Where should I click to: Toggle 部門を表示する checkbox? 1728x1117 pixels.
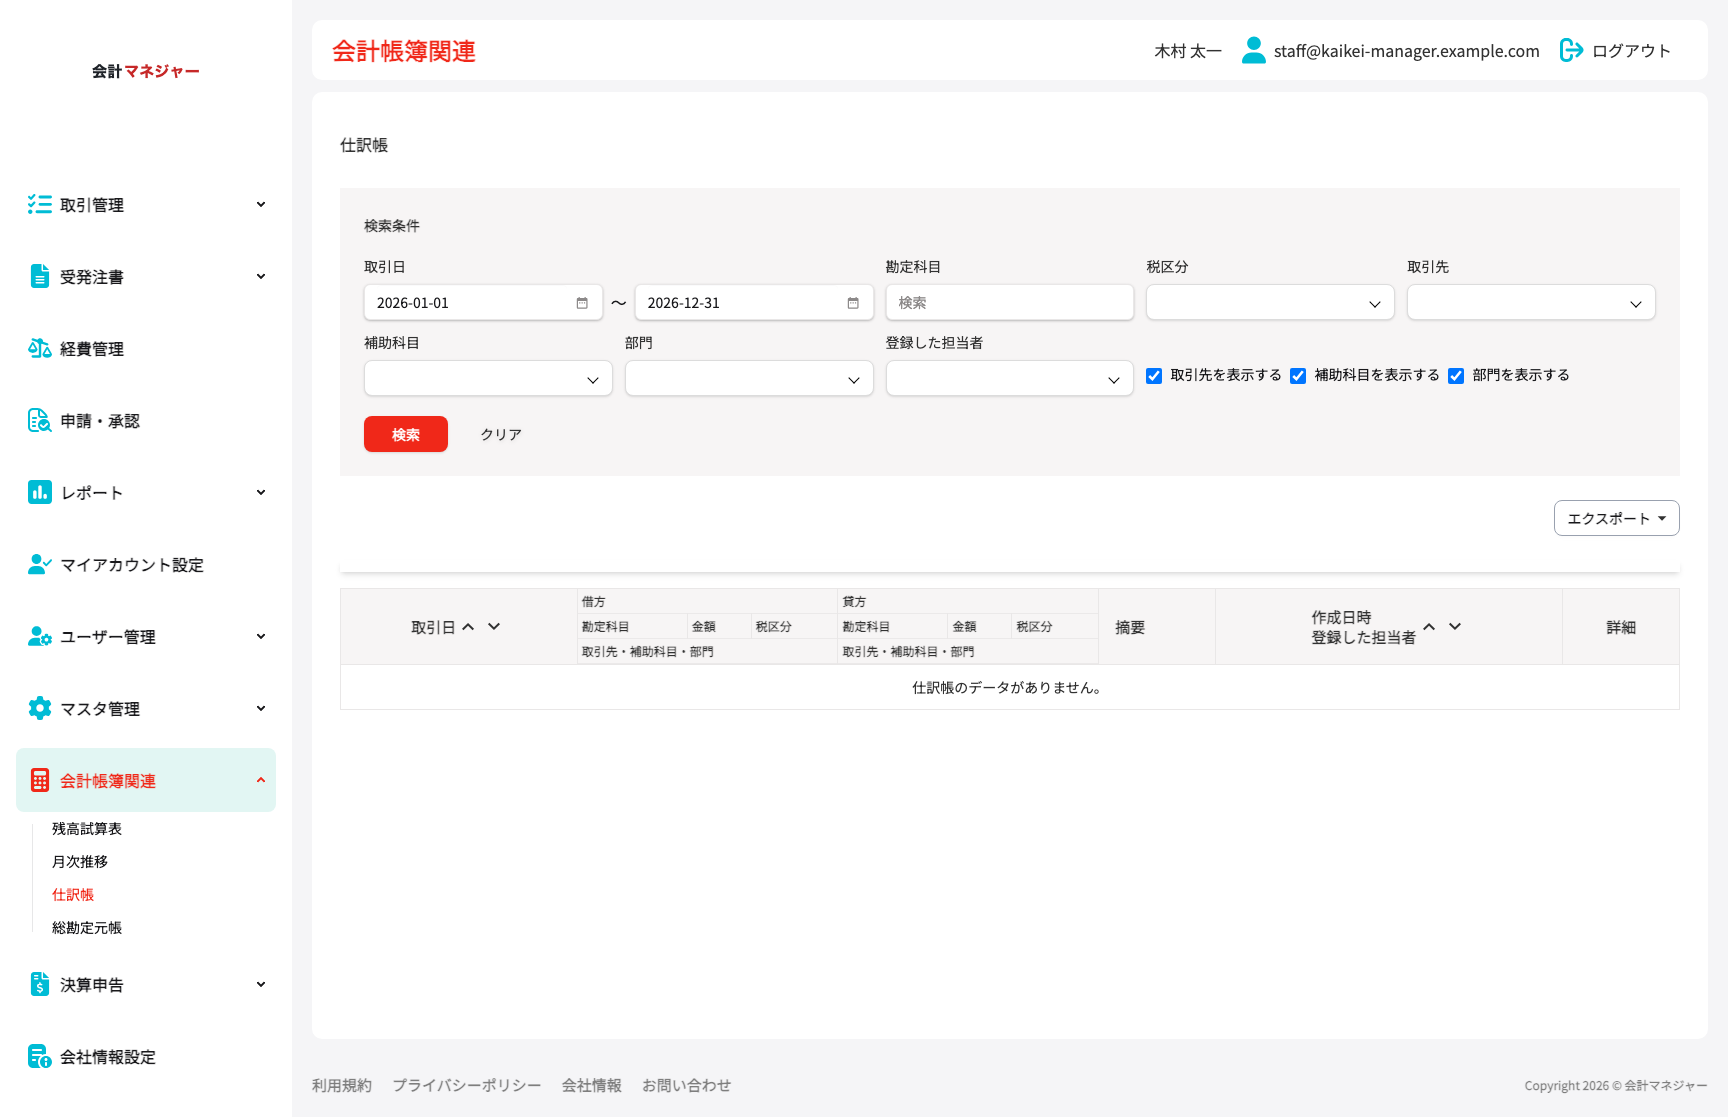[x=1456, y=376]
